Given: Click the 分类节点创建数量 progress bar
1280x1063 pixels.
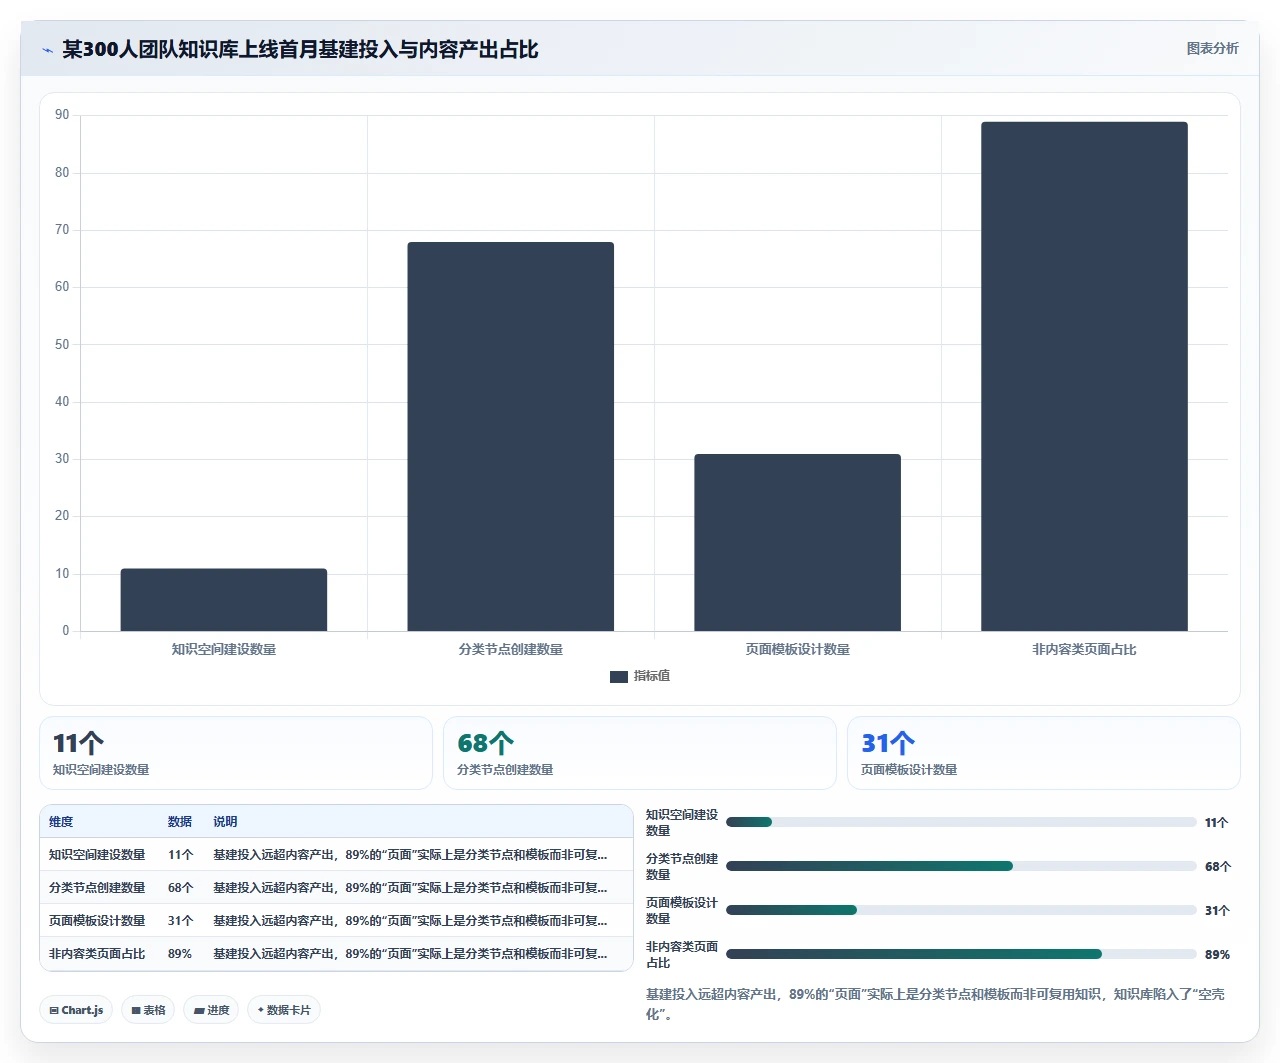Looking at the screenshot, I should (x=961, y=867).
